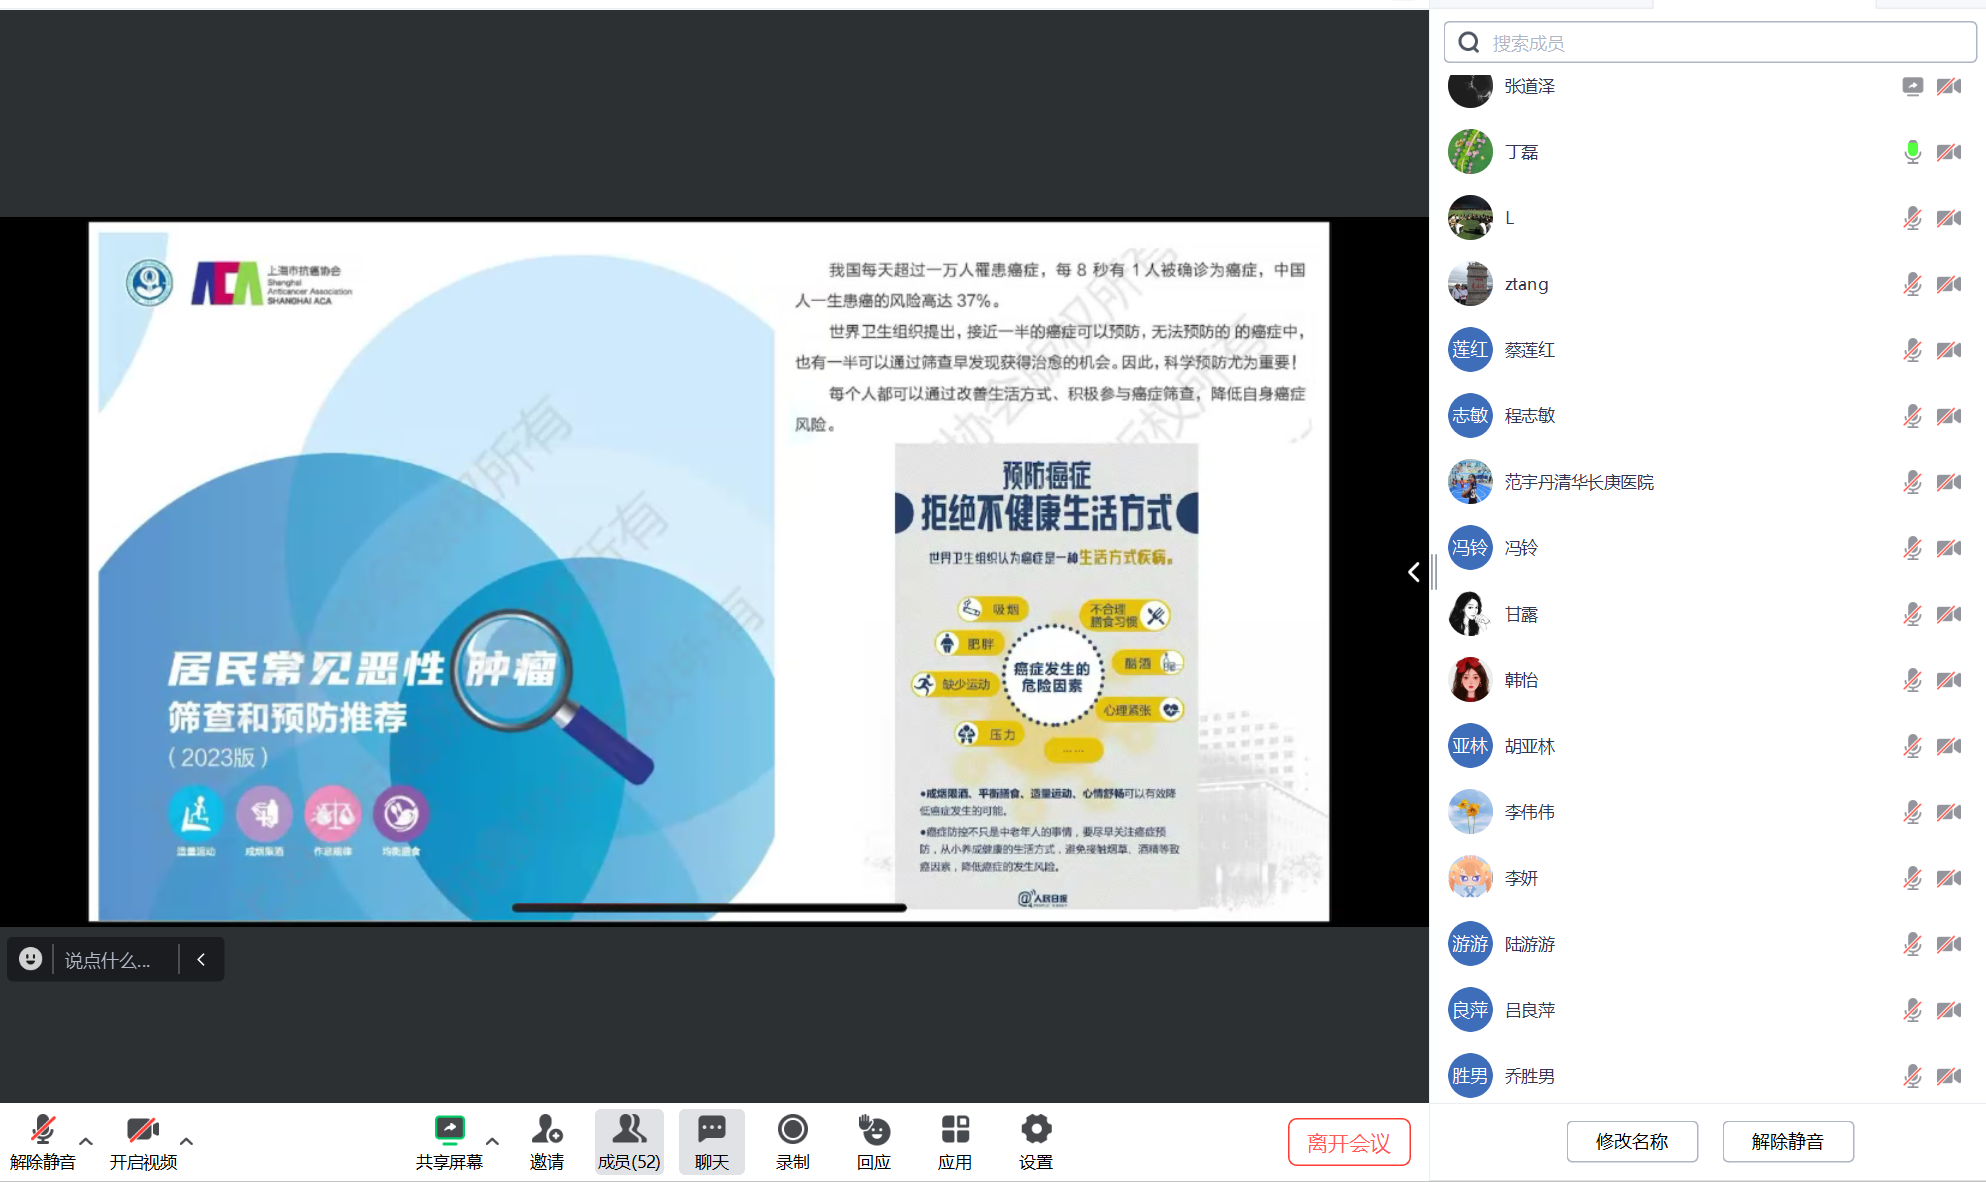Open the chat panel icon
Image resolution: width=1986 pixels, height=1182 pixels.
point(711,1130)
